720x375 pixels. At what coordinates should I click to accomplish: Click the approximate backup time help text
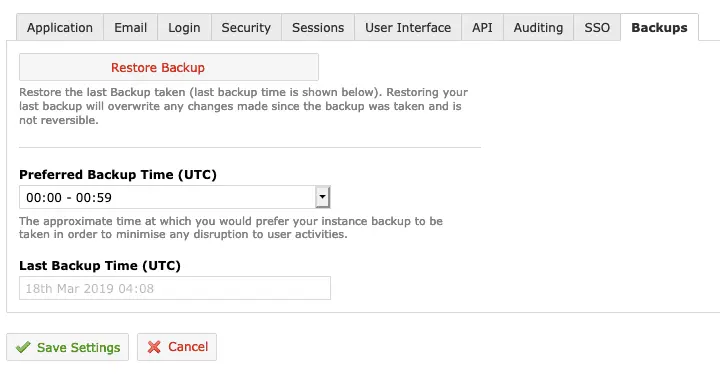231,228
